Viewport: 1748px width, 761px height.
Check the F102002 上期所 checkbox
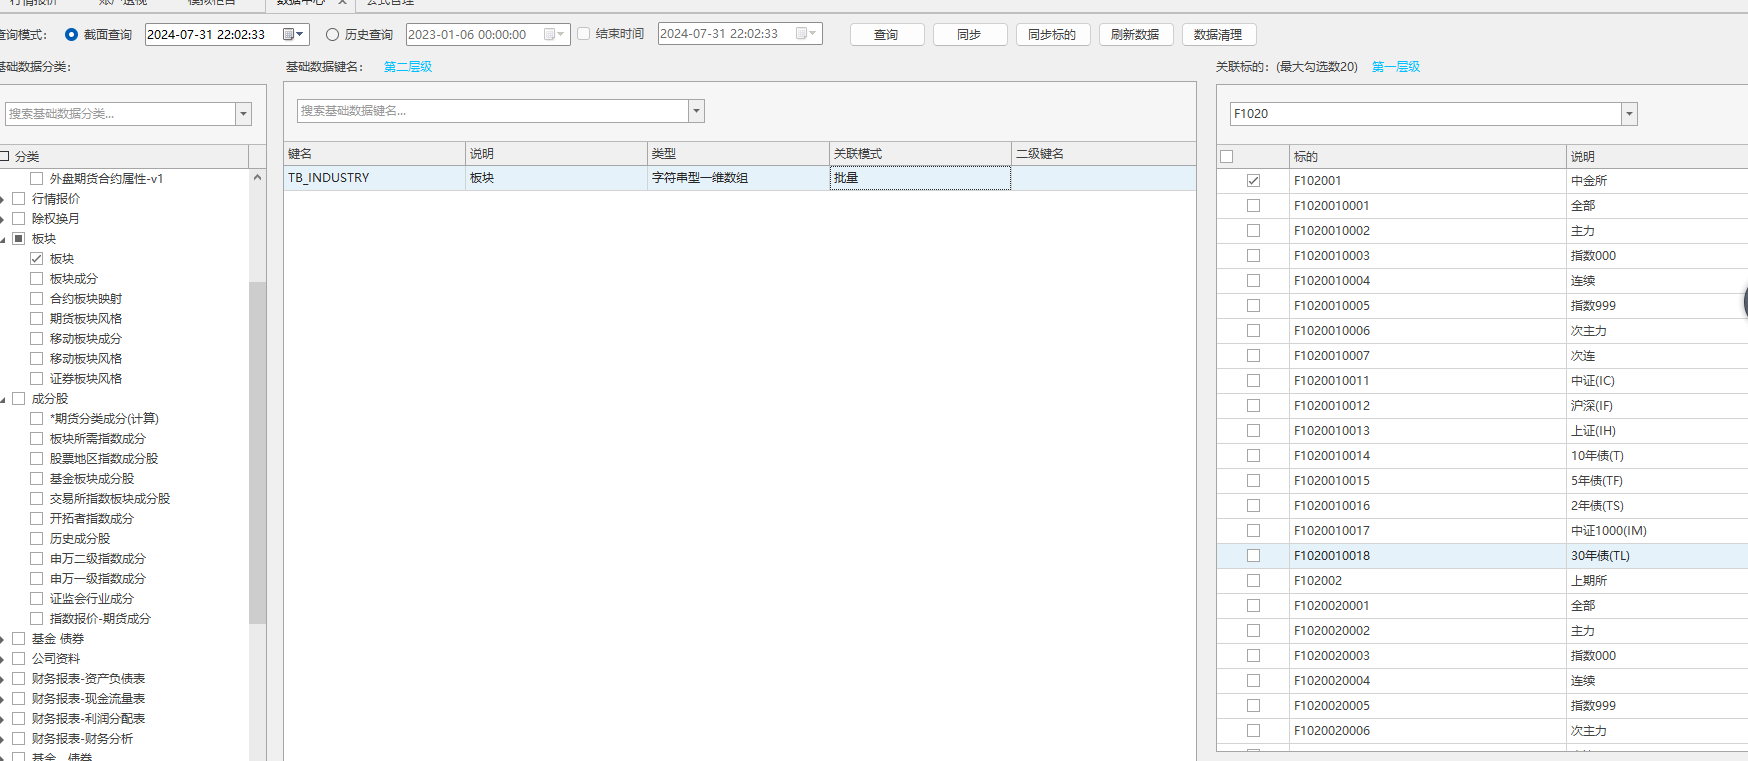1253,581
